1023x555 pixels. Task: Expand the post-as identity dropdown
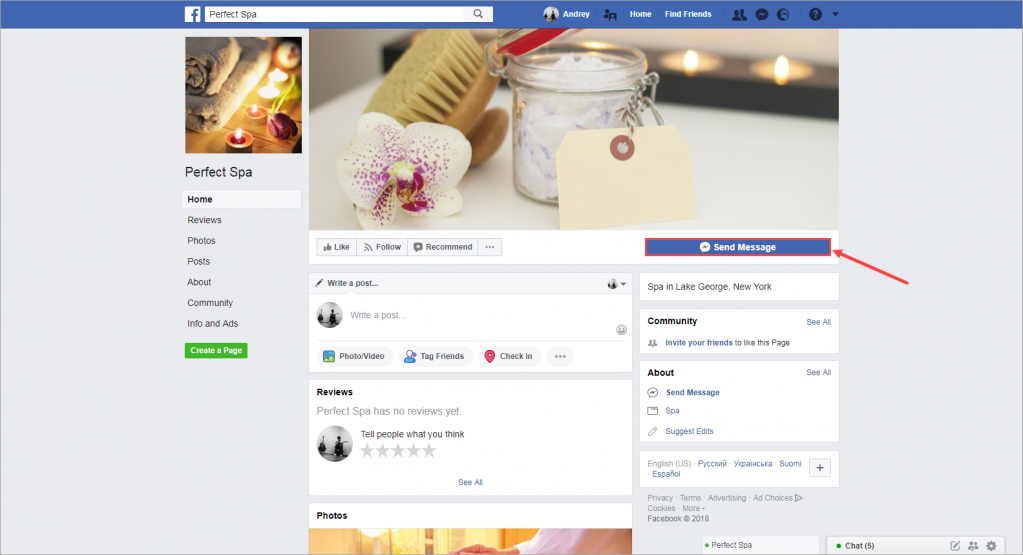tap(617, 284)
